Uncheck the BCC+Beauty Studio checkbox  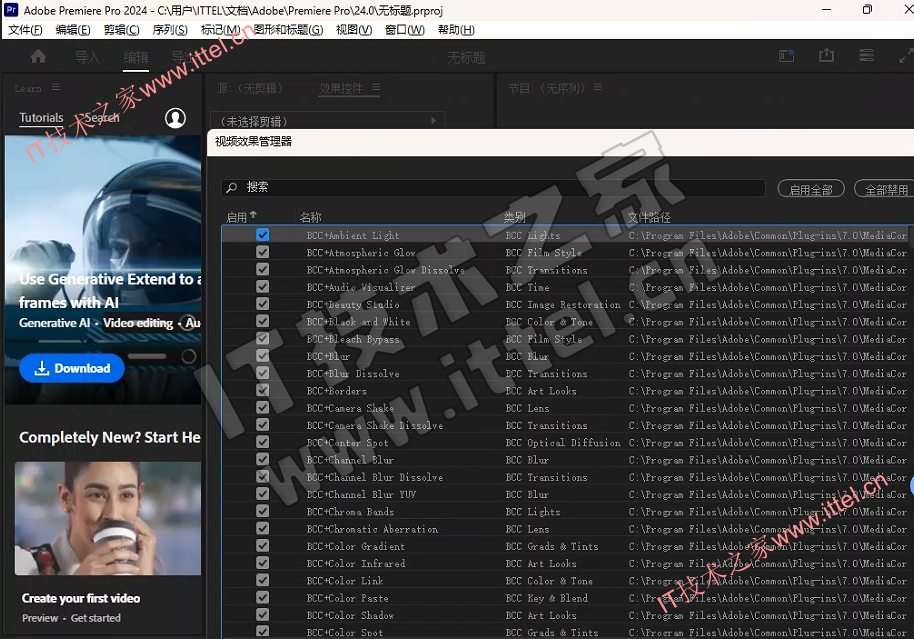point(263,304)
